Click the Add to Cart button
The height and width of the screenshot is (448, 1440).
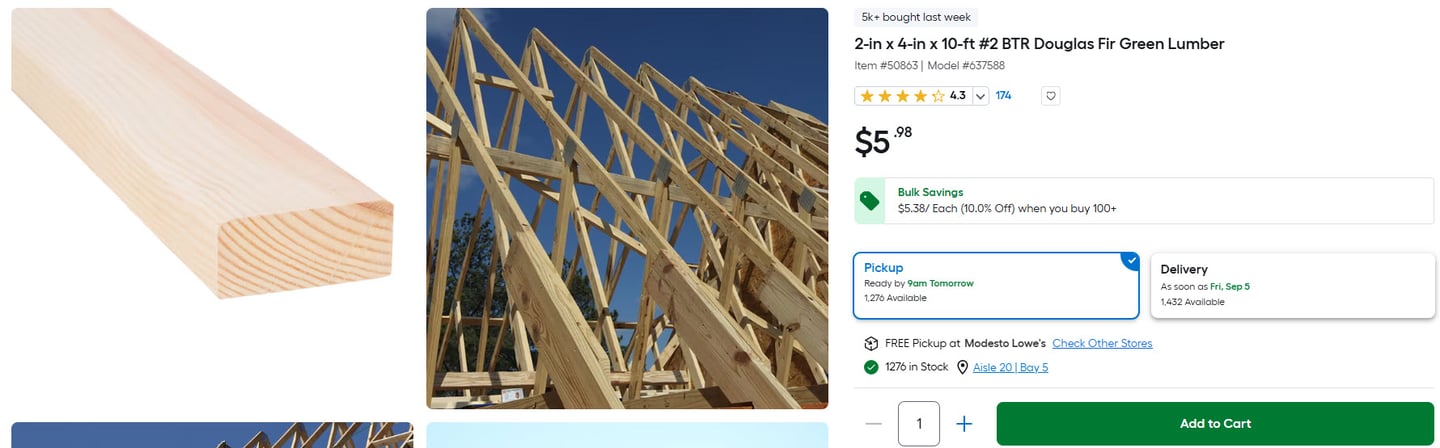pyautogui.click(x=1215, y=424)
